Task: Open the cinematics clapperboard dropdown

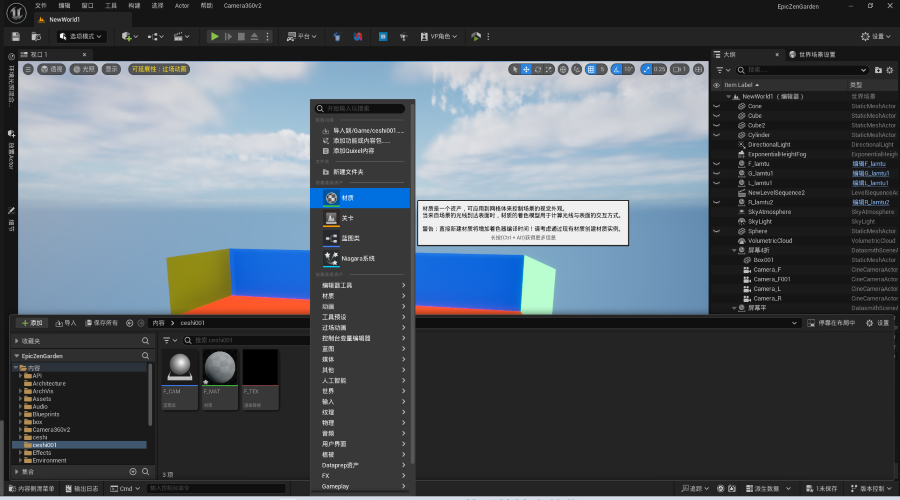Action: [181, 37]
